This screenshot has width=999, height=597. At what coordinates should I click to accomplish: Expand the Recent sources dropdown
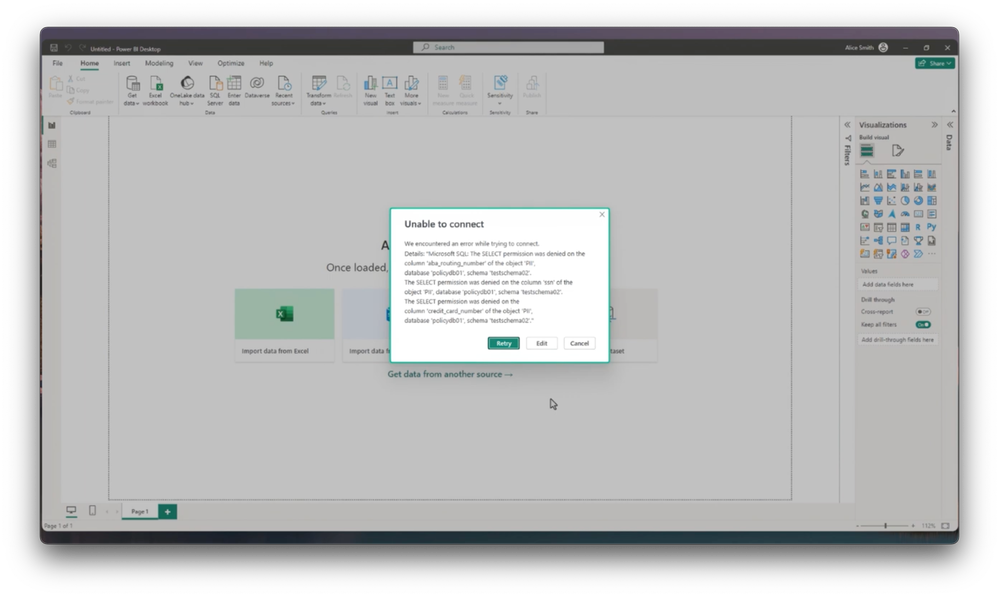pyautogui.click(x=284, y=90)
